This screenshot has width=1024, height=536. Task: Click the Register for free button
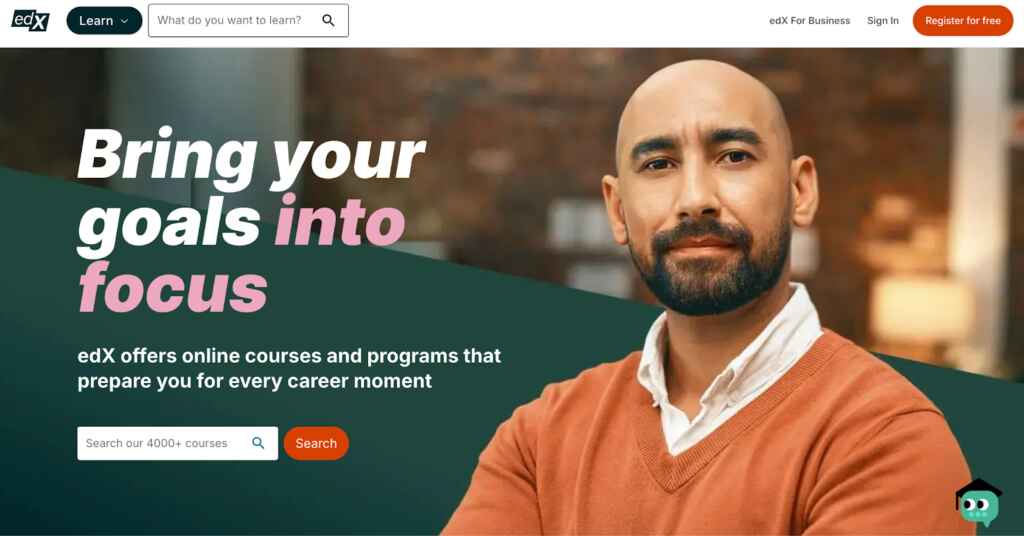click(963, 20)
